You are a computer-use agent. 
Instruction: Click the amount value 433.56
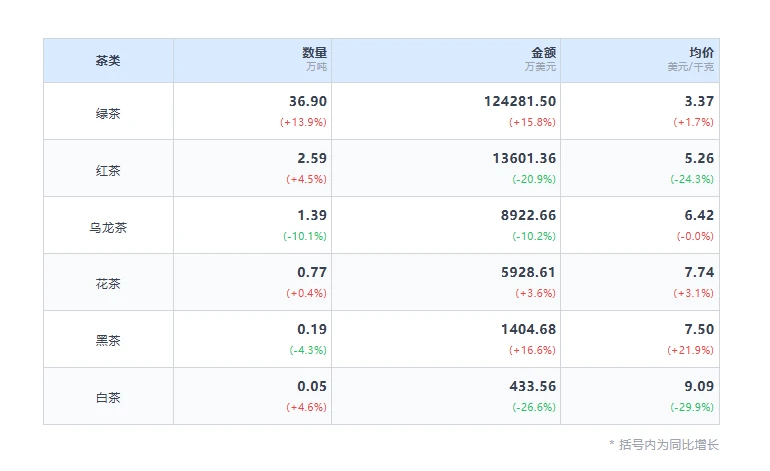point(533,386)
